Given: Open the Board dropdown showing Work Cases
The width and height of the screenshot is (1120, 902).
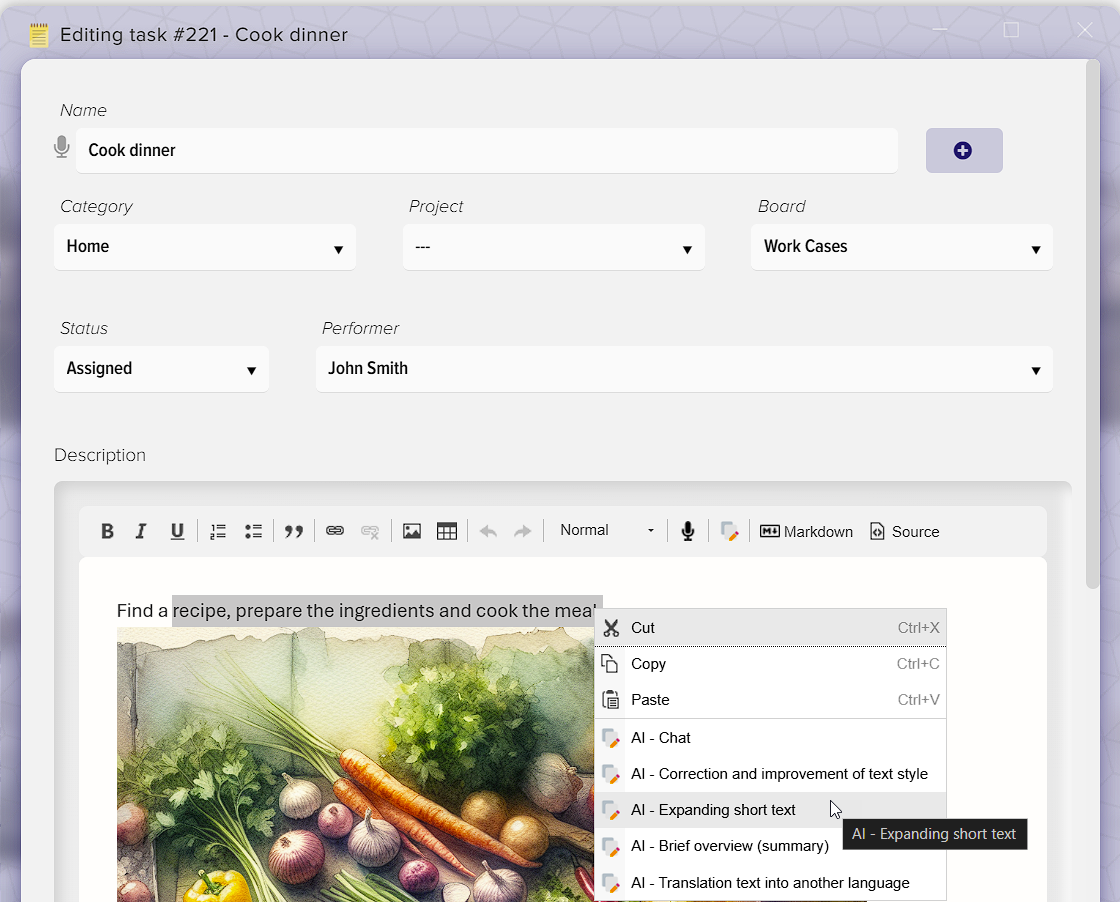Looking at the screenshot, I should pyautogui.click(x=901, y=247).
